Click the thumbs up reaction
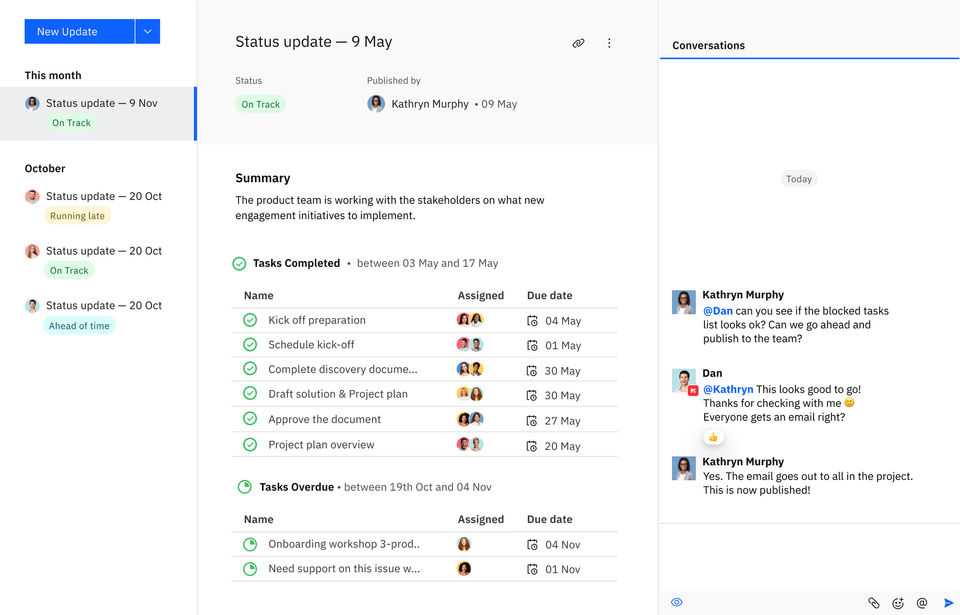Screen dimensions: 960x615 point(713,437)
